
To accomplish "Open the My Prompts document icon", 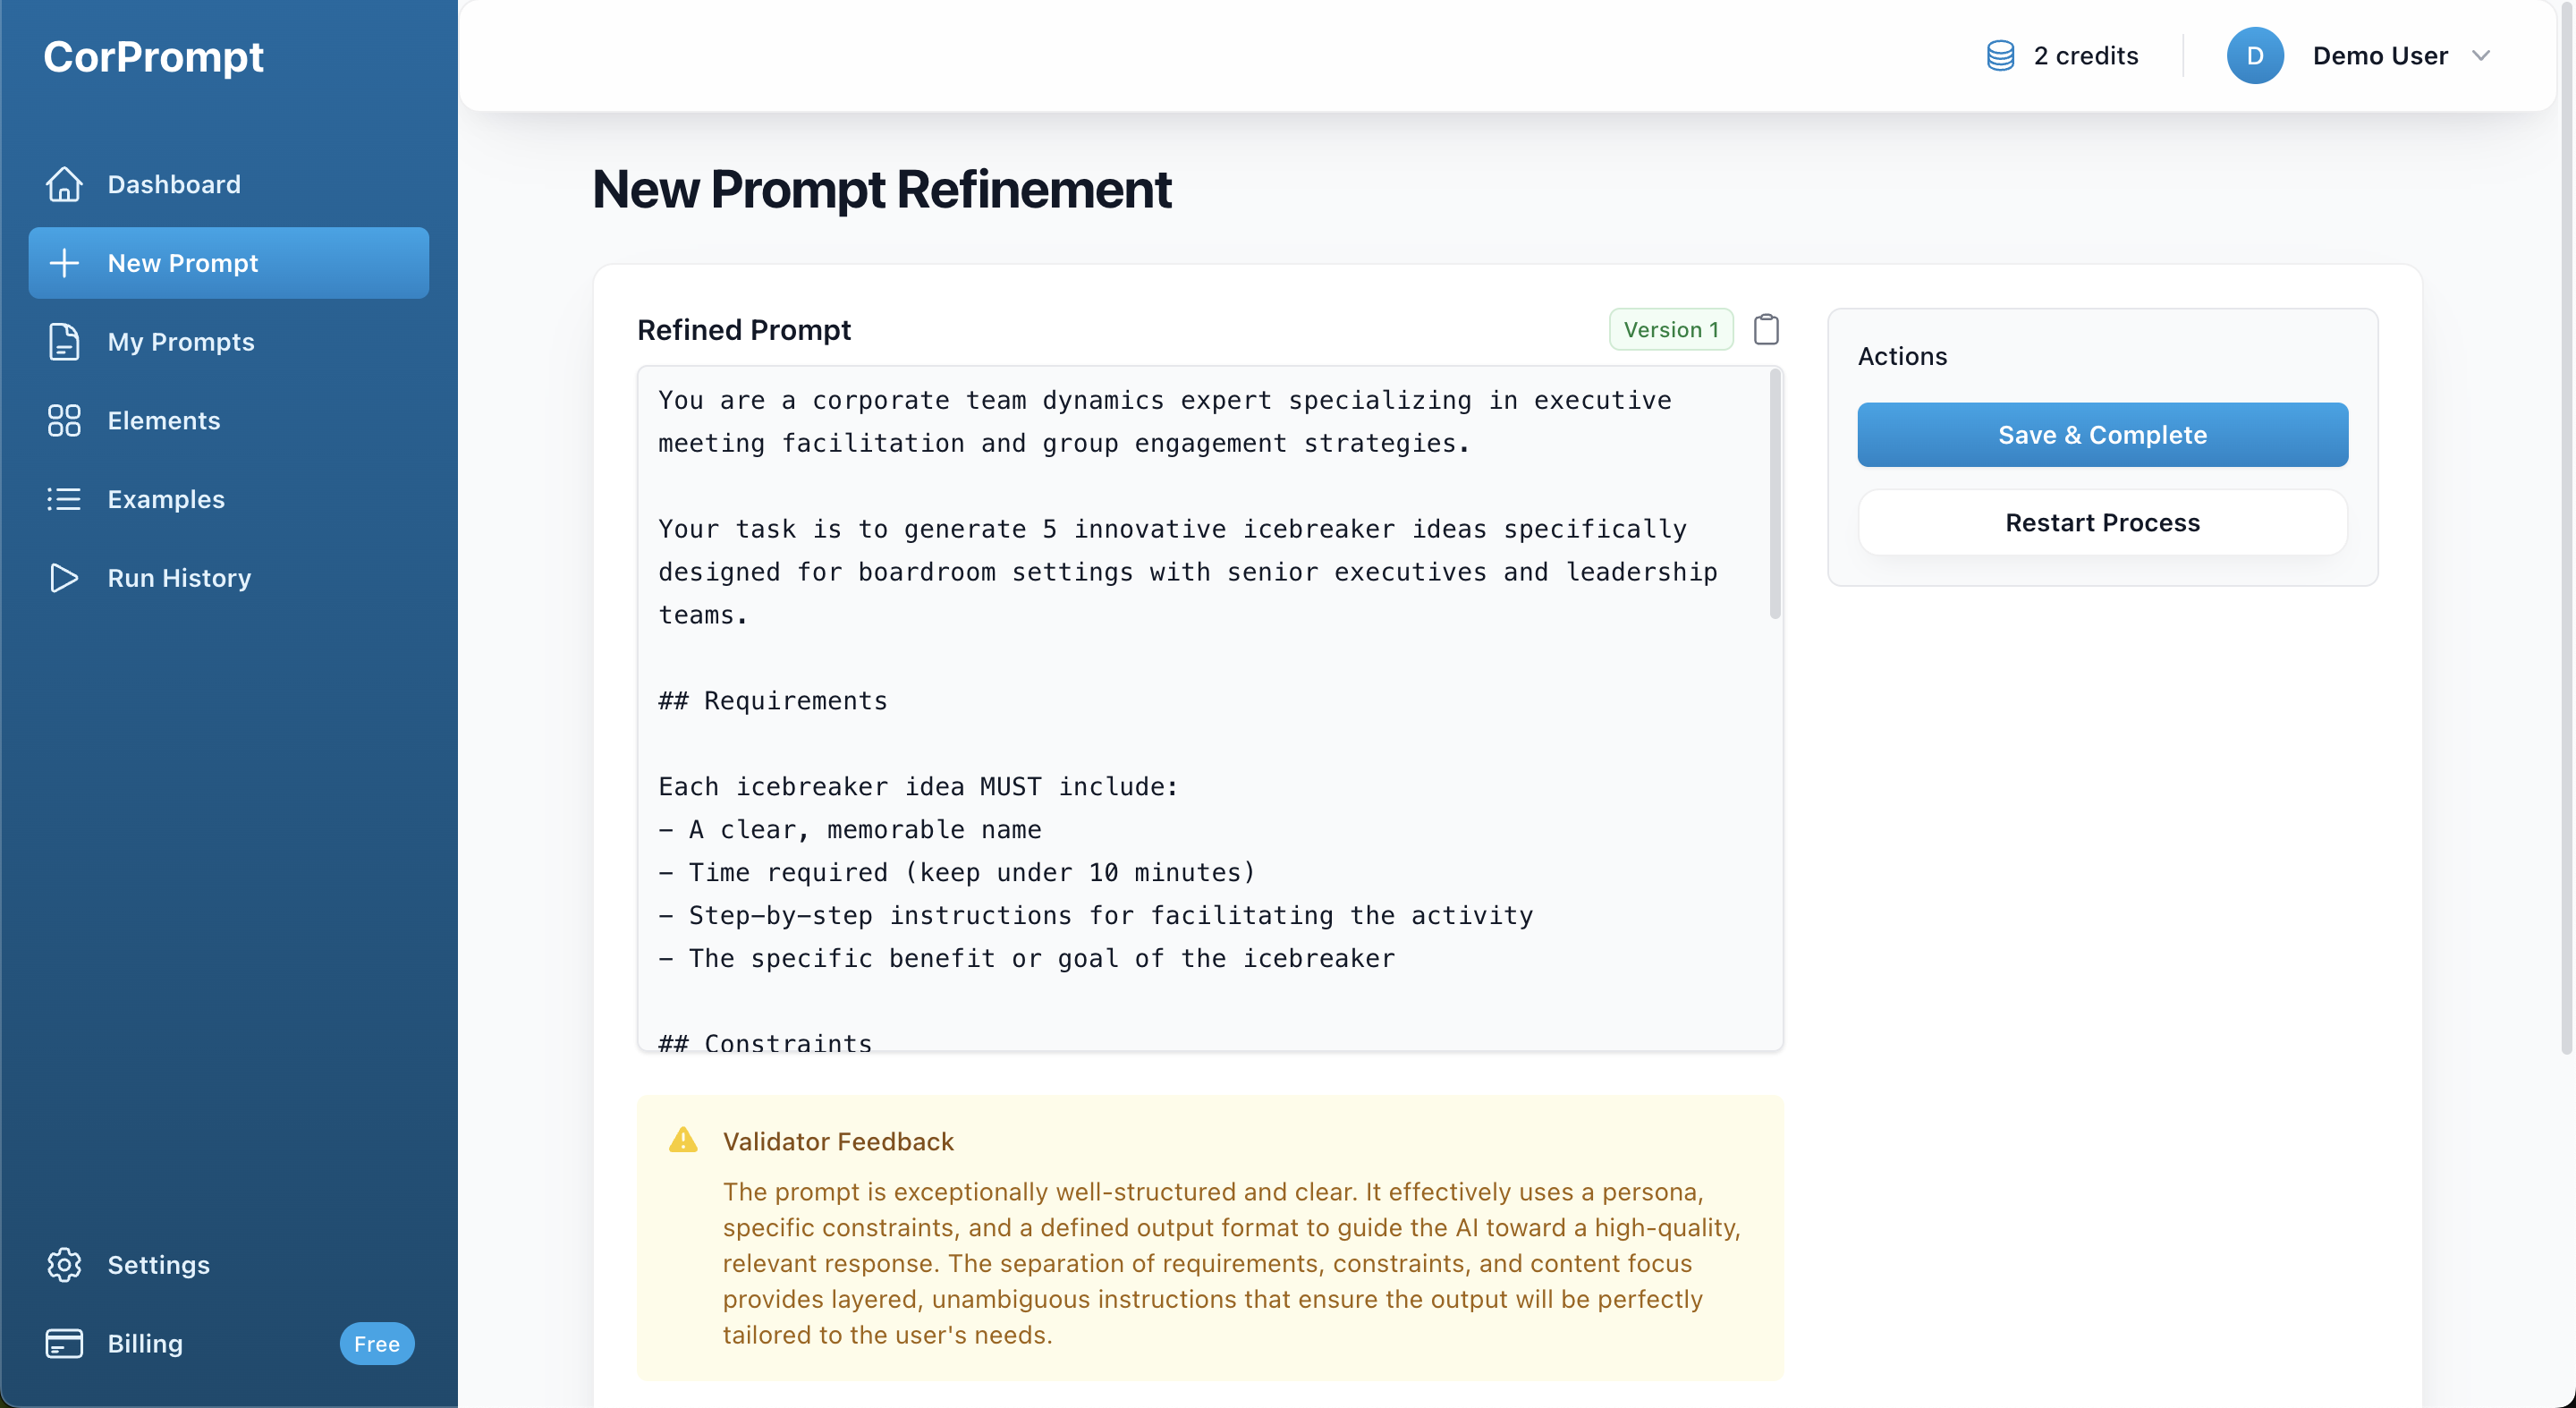I will coord(64,342).
